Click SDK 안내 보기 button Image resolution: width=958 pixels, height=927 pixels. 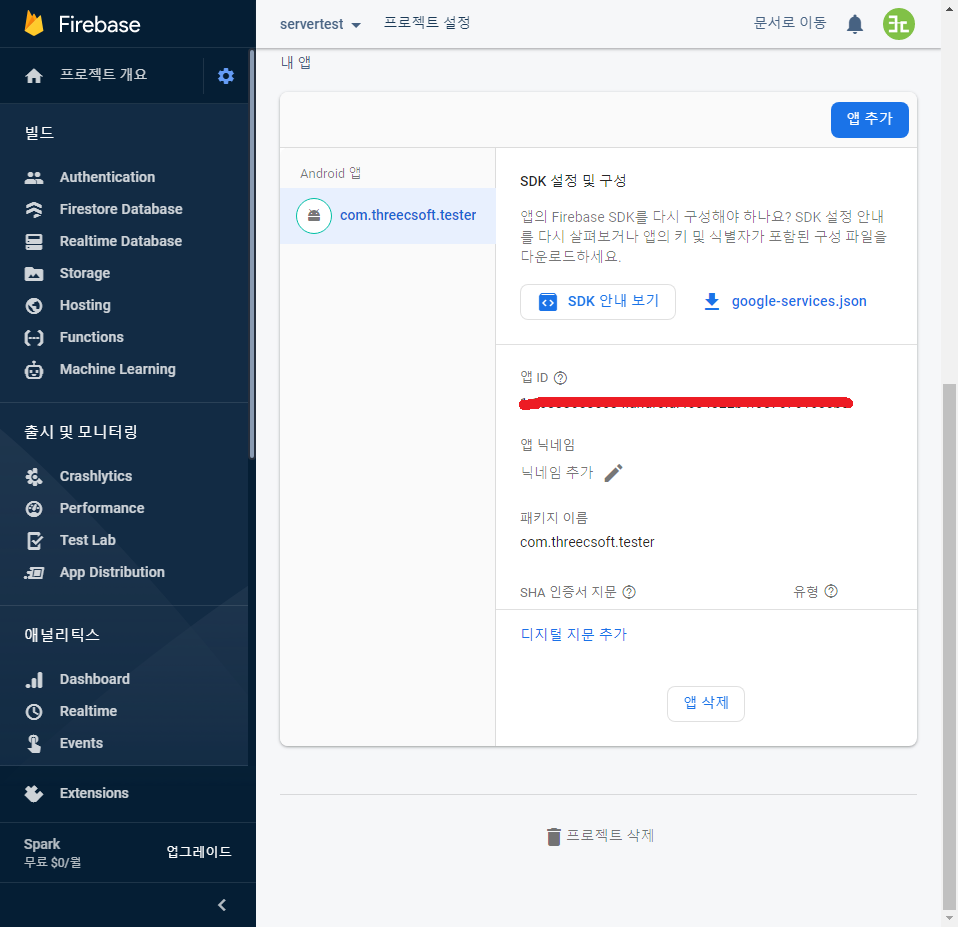coord(598,301)
